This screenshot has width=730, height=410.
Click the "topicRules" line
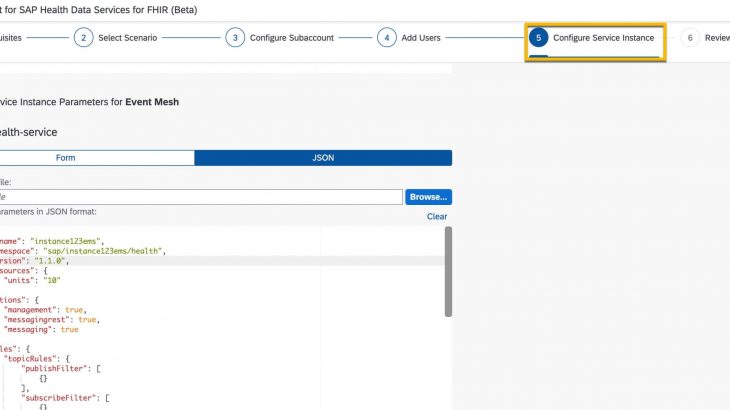37,358
